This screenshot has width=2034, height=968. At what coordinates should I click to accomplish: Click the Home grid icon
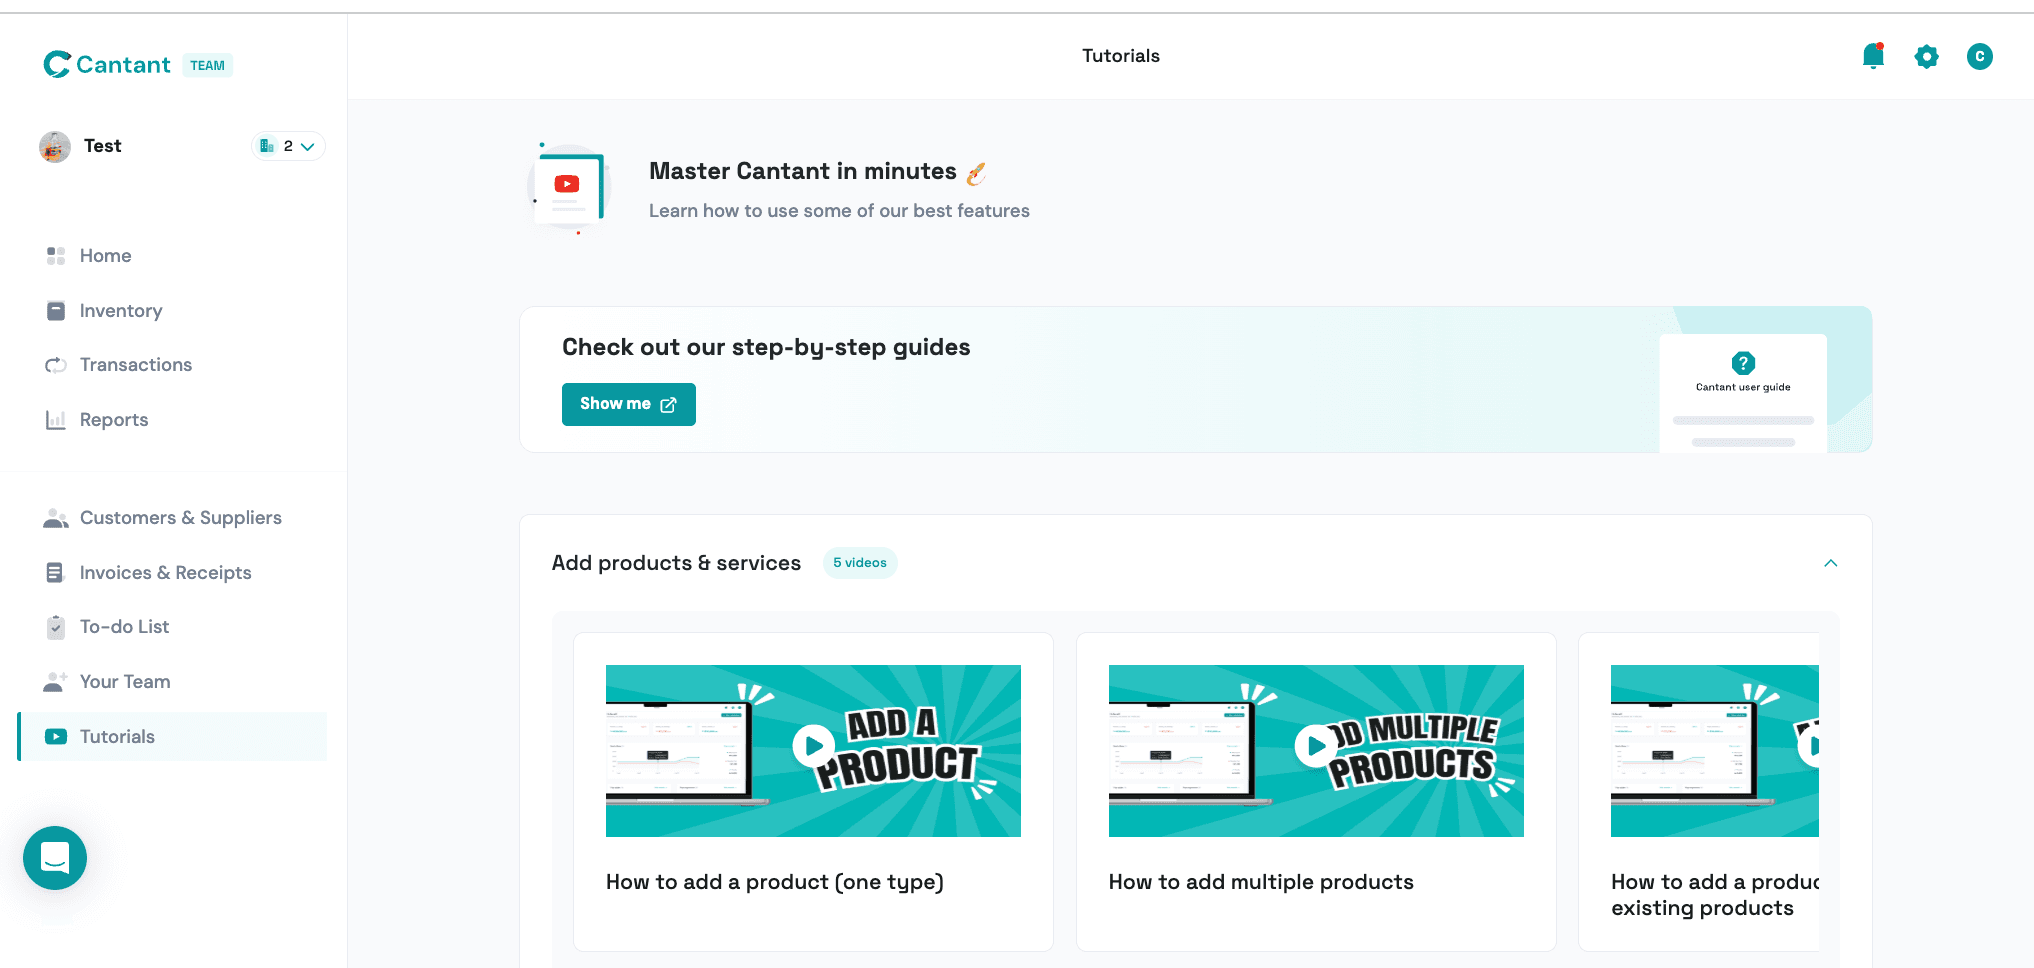[x=56, y=255]
